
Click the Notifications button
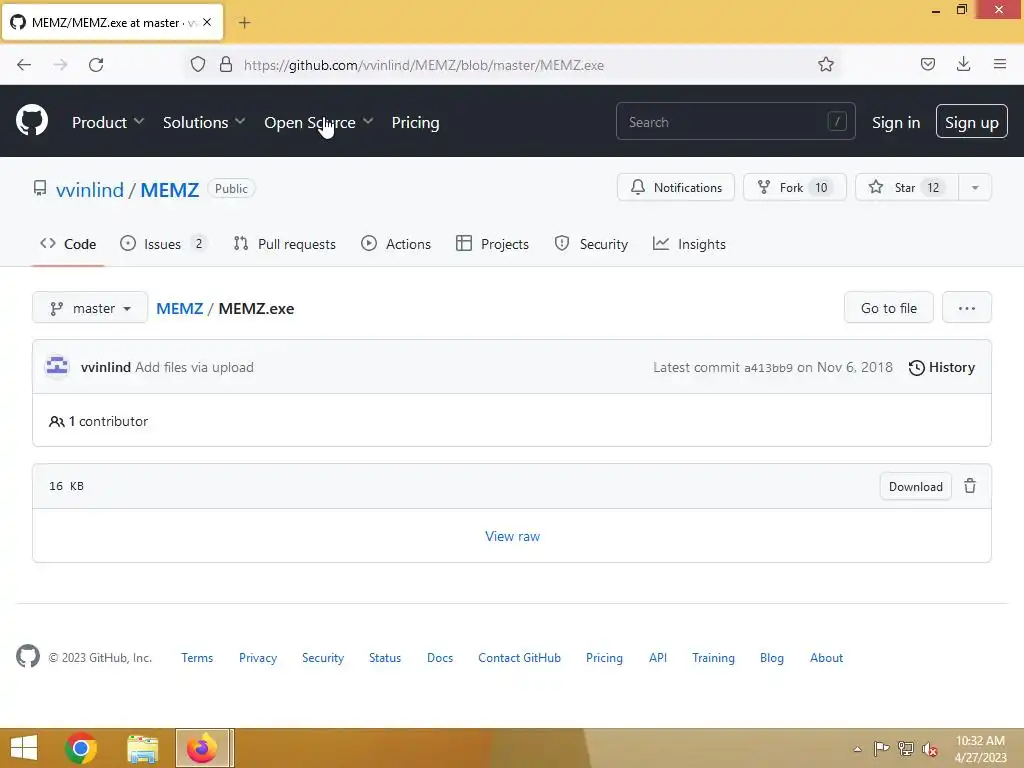pyautogui.click(x=676, y=187)
